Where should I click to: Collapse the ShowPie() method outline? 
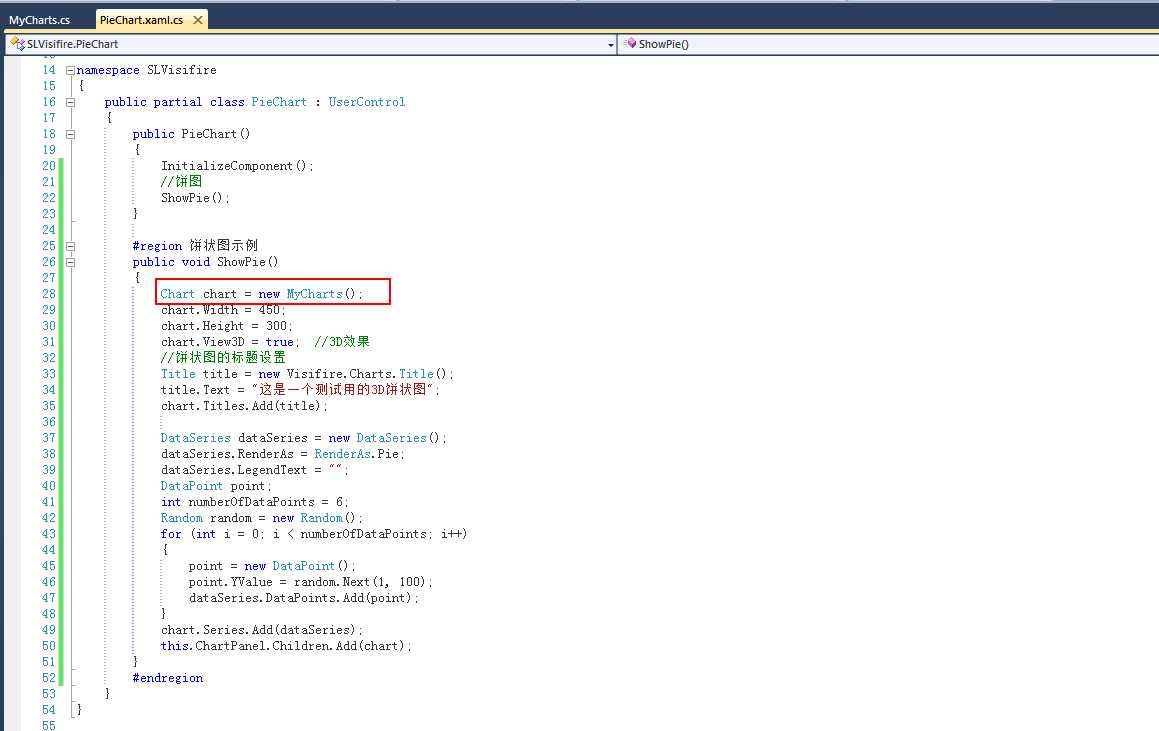70,262
